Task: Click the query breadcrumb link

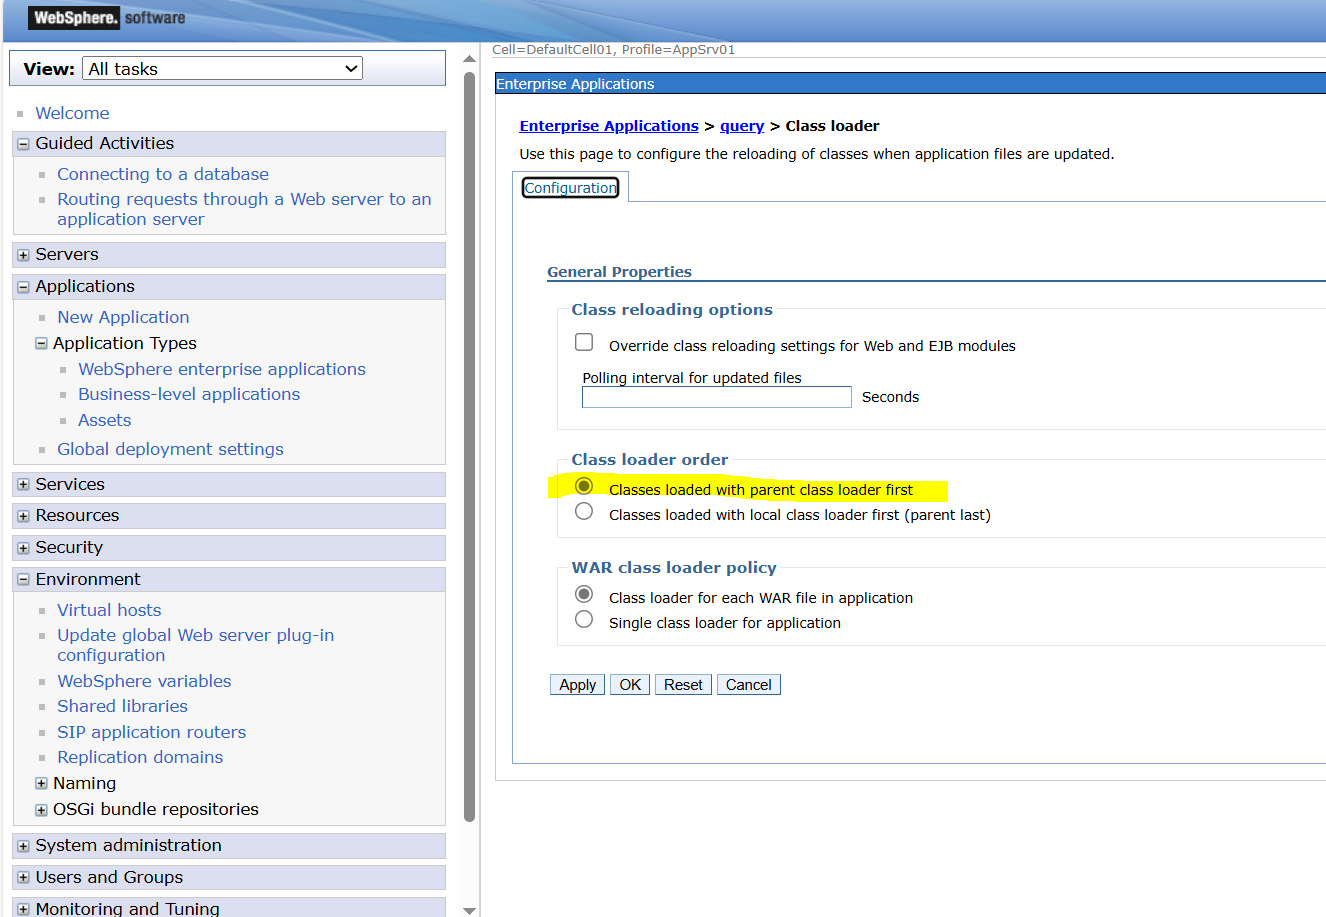Action: pyautogui.click(x=742, y=126)
